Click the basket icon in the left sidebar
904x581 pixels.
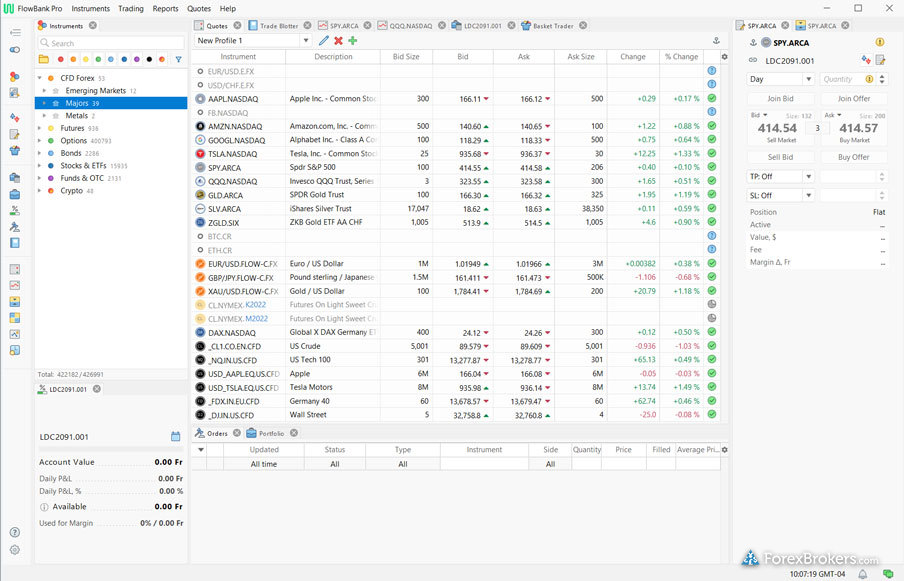[15, 150]
